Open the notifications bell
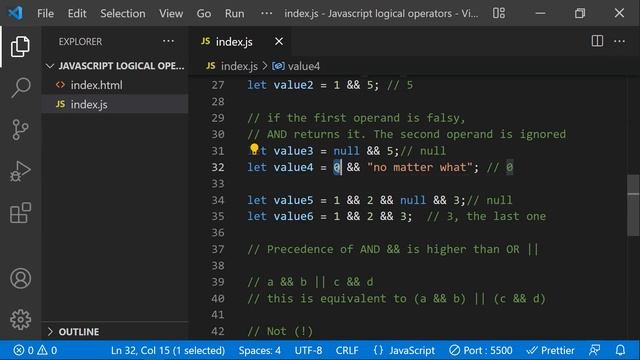Screen dimensions: 640x360 [x=620, y=350]
